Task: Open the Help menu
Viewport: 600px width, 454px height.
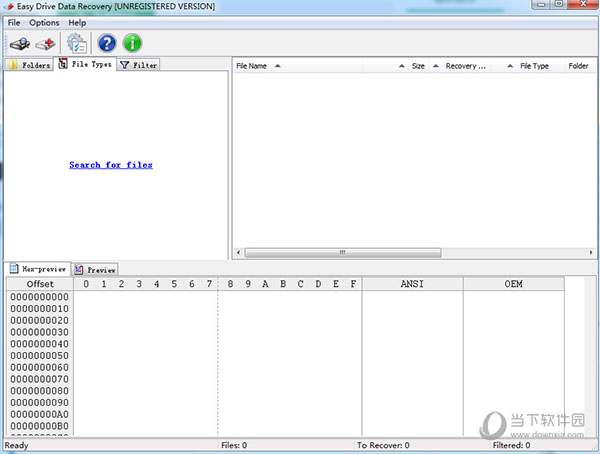Action: click(x=77, y=23)
